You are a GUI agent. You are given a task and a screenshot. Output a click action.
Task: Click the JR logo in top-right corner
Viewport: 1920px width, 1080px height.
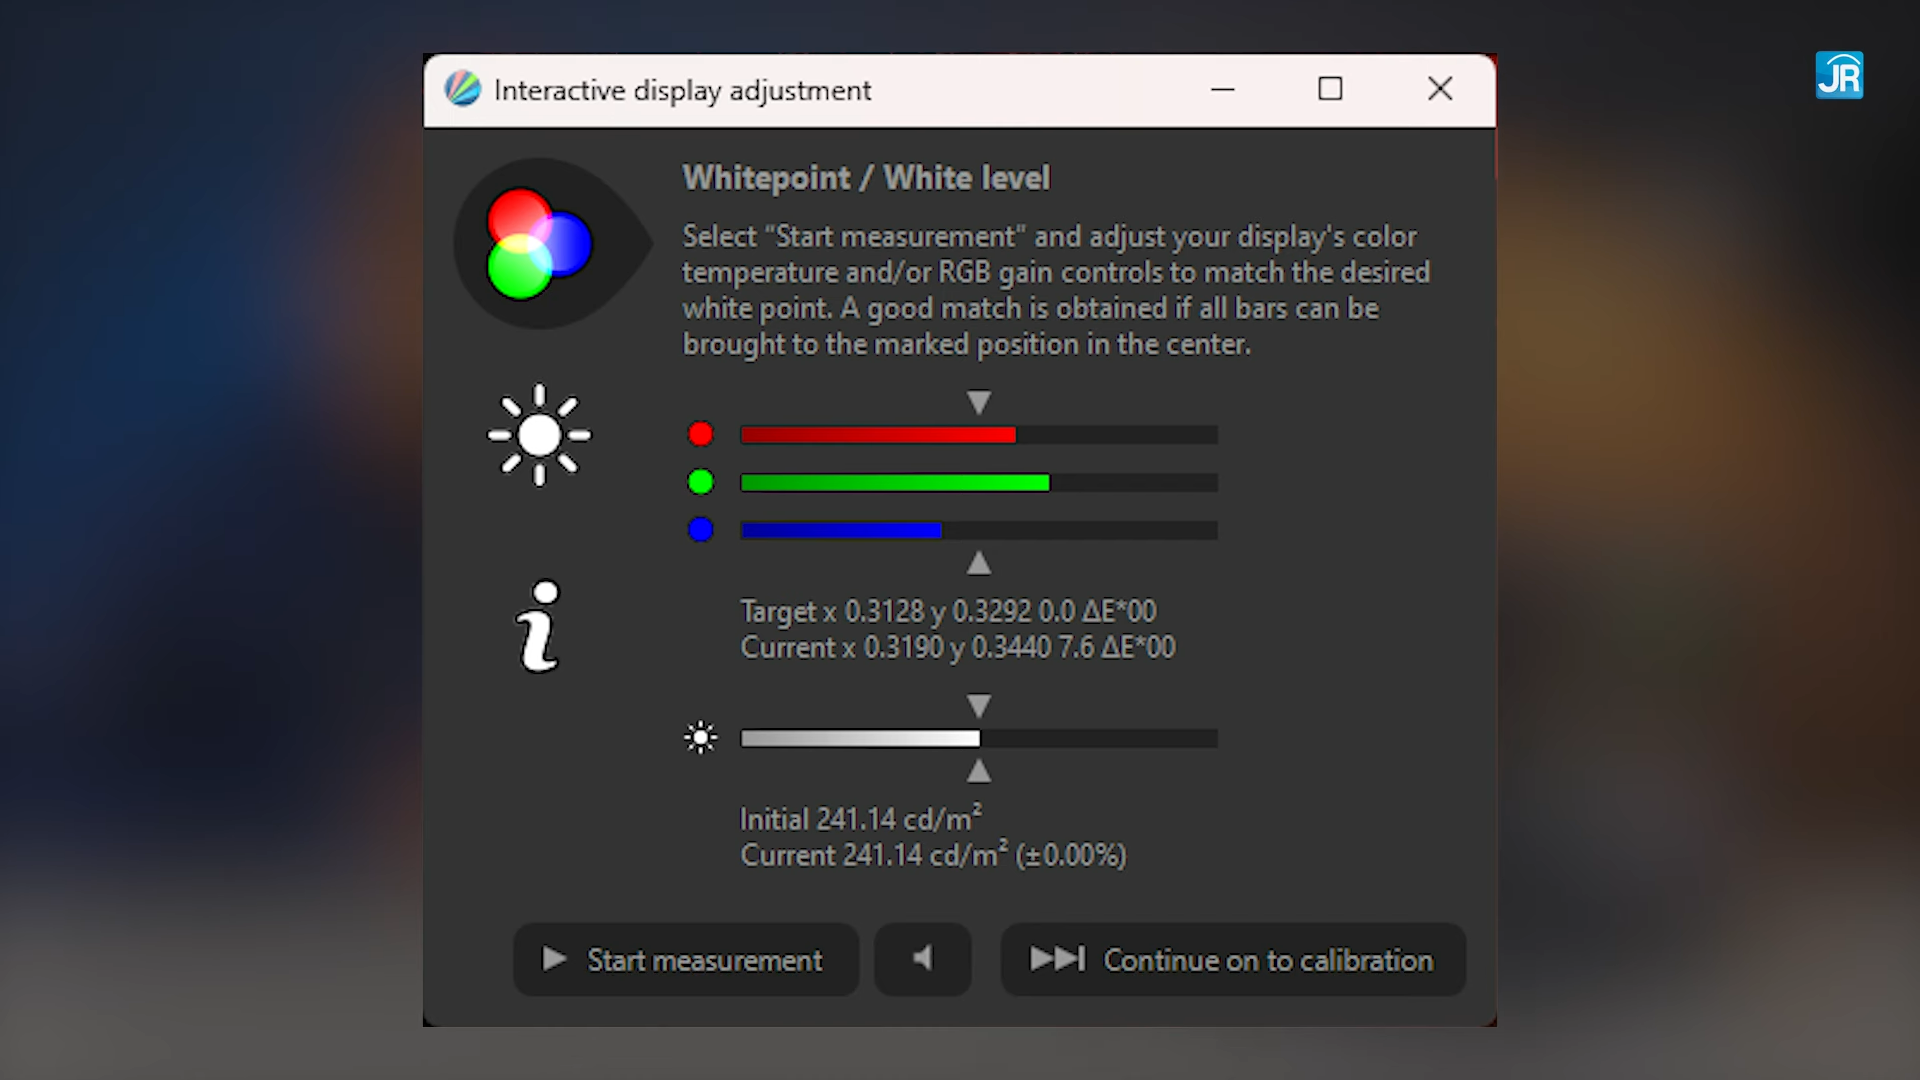coord(1839,75)
